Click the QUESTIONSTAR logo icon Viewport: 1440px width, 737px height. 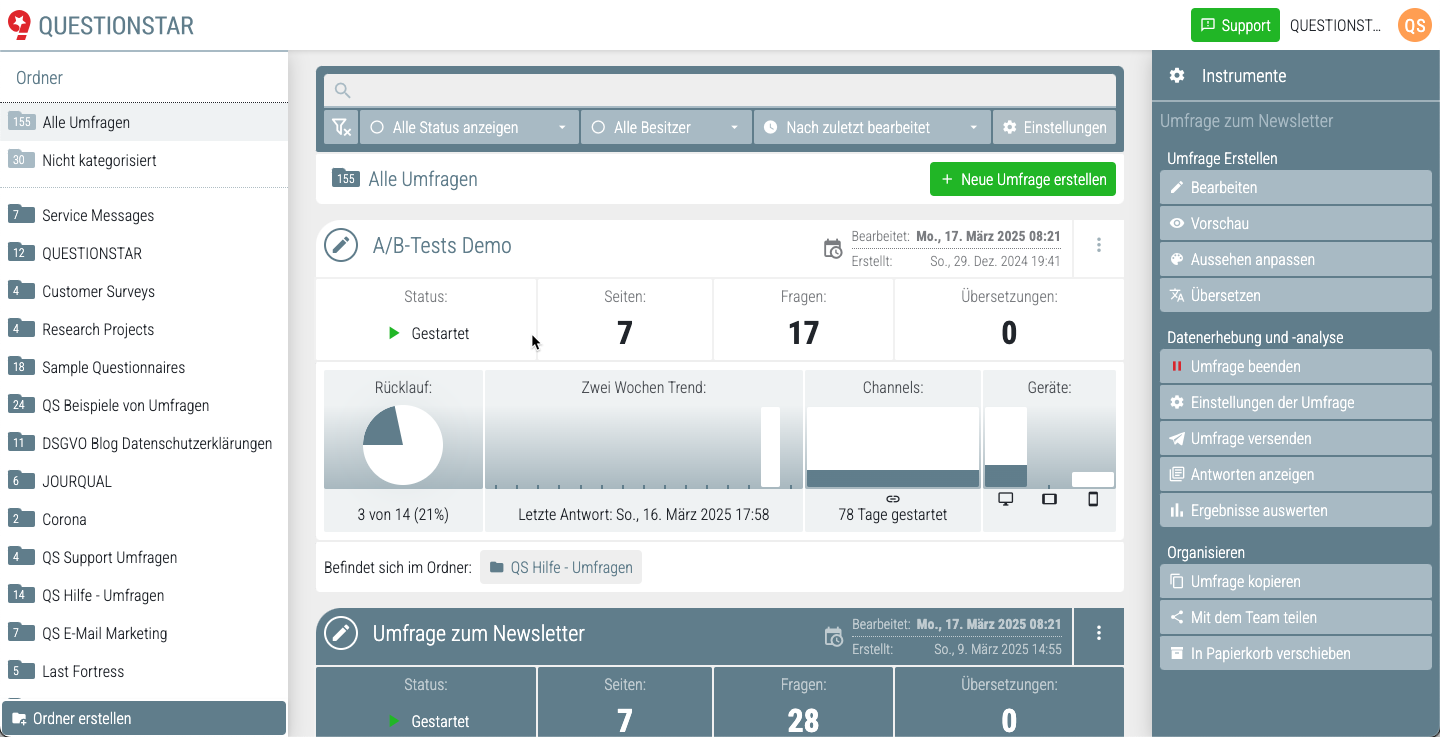(x=18, y=24)
